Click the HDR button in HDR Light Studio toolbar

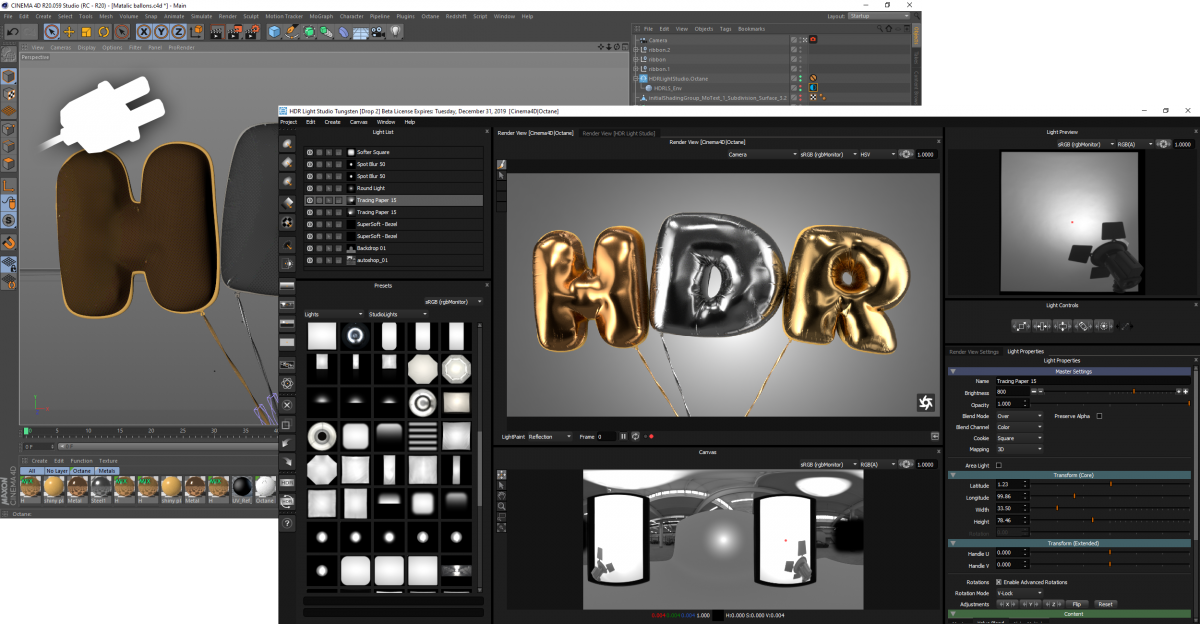(x=287, y=483)
